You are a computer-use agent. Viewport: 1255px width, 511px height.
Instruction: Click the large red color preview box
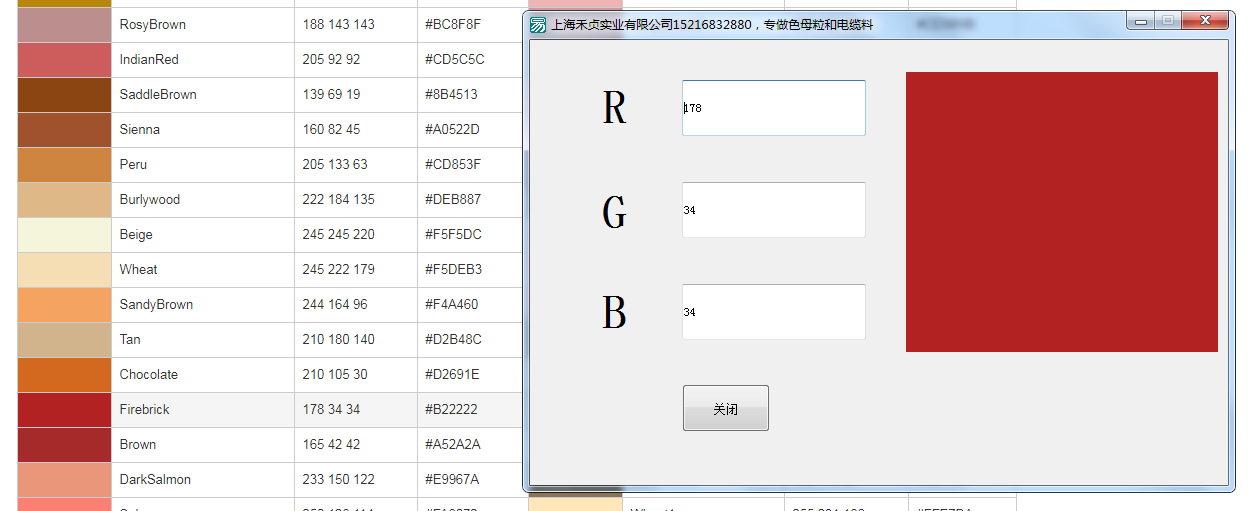[1061, 212]
